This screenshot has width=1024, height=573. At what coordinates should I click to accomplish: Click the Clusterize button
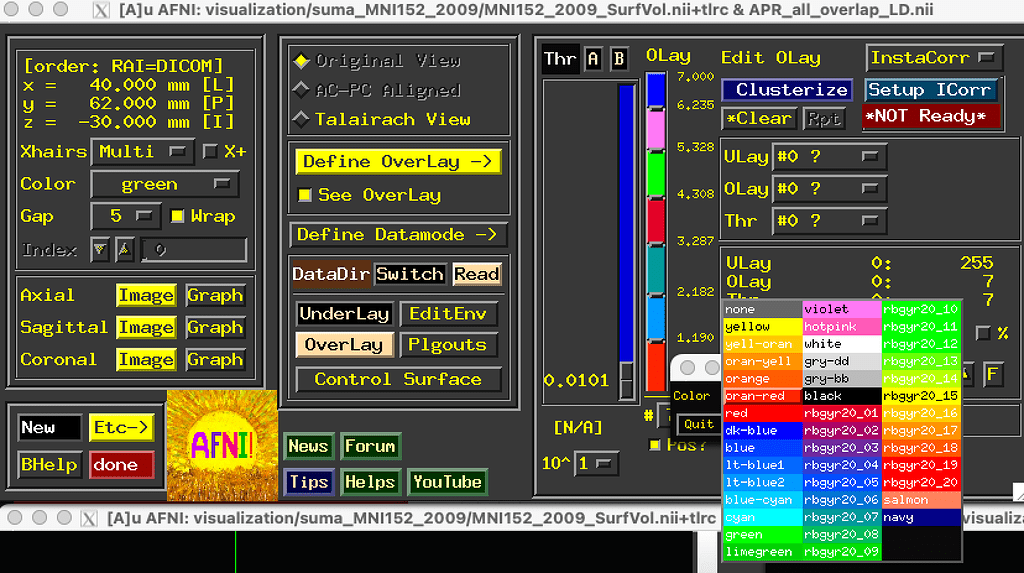pos(788,90)
